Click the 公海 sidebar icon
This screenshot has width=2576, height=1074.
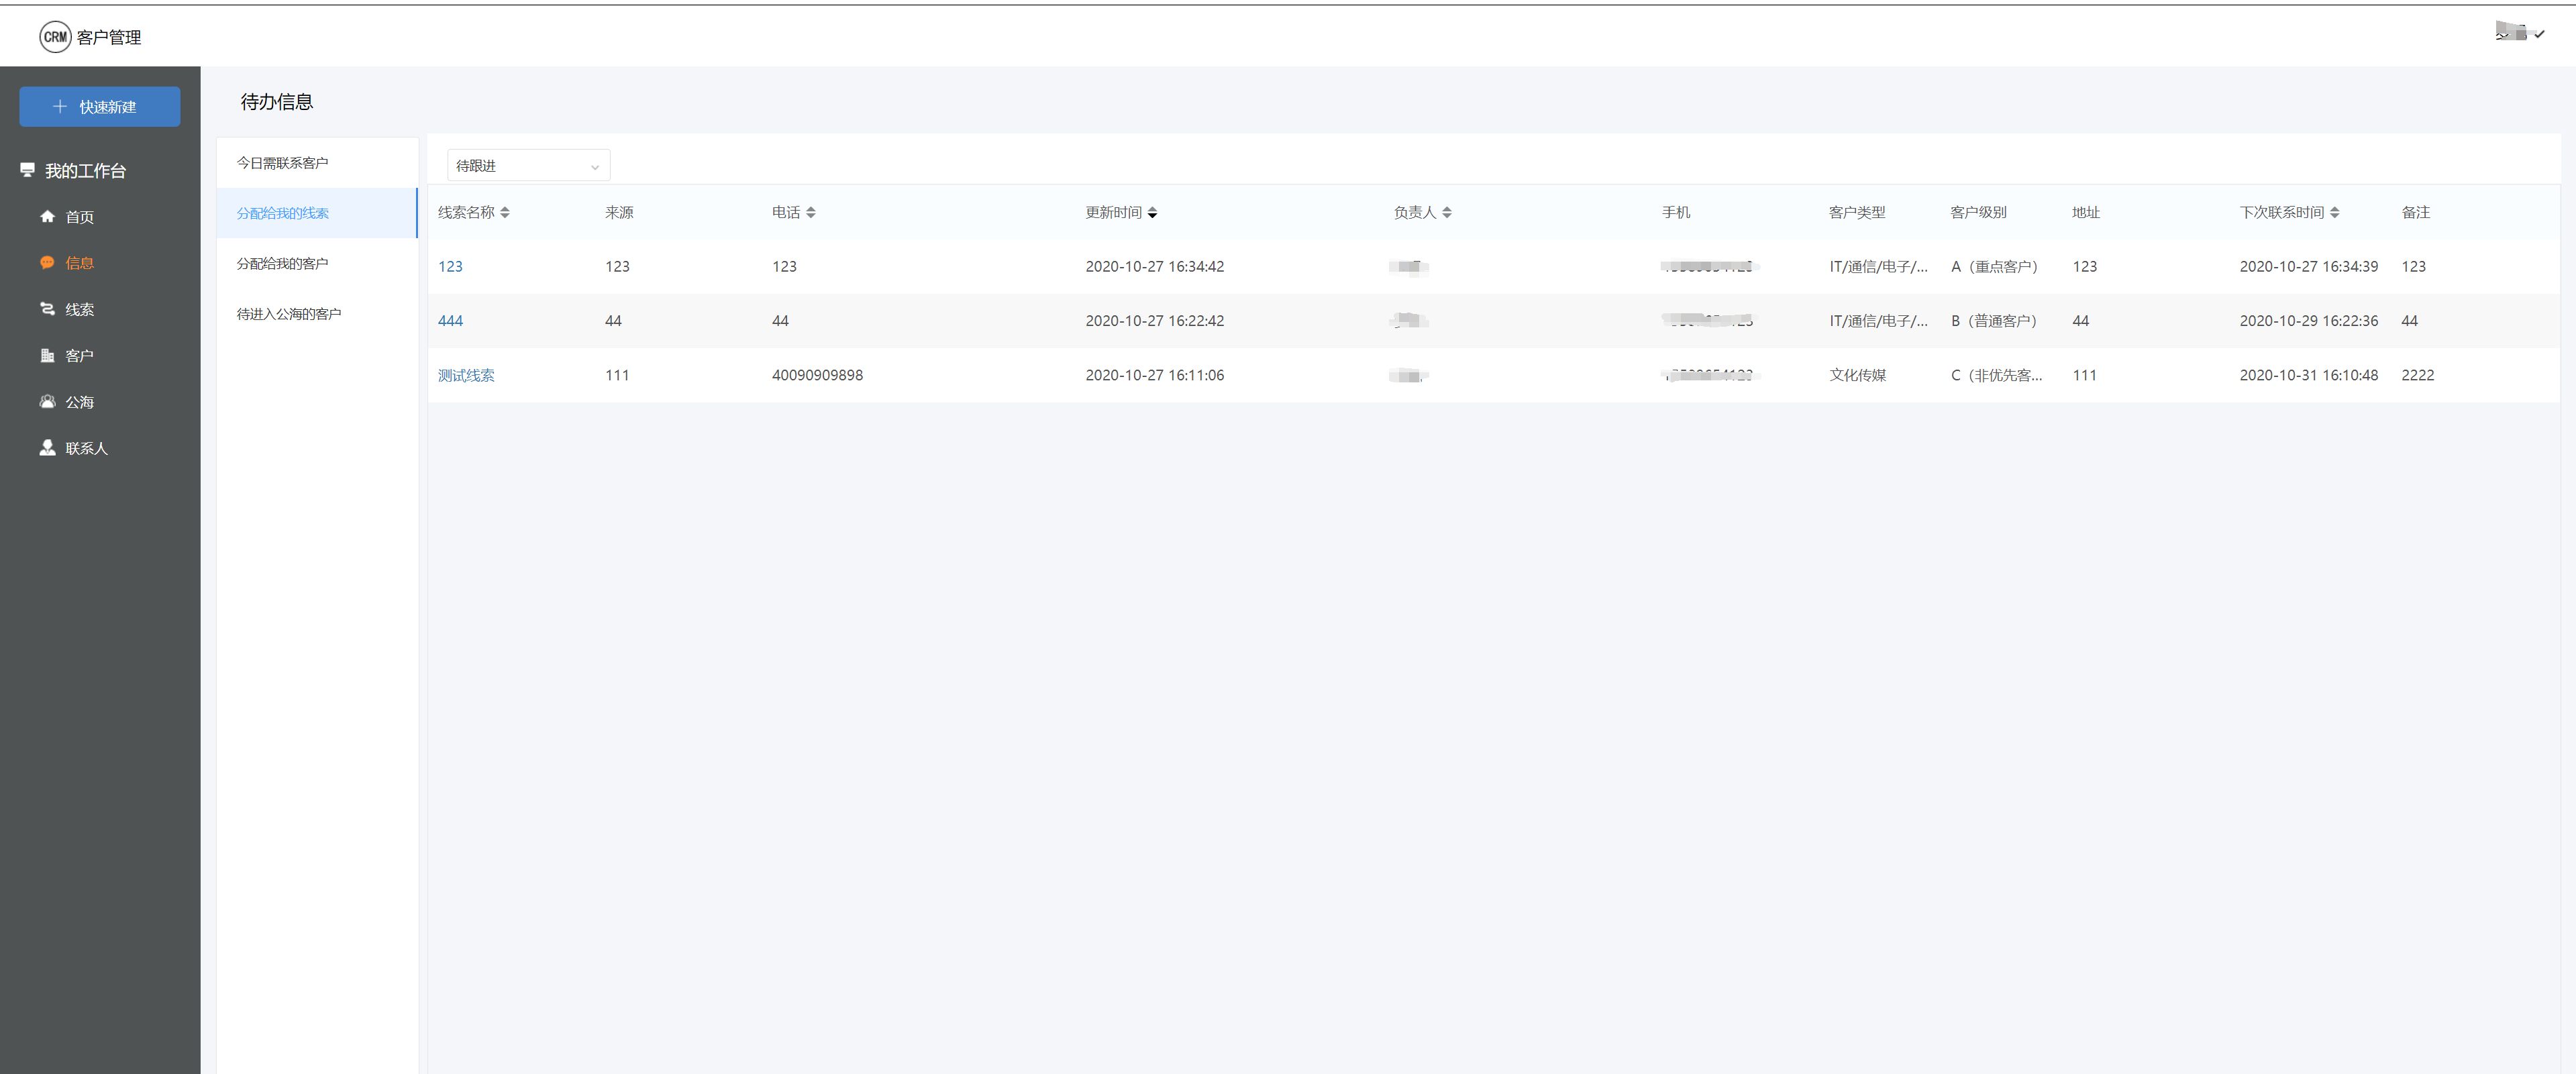coord(47,401)
